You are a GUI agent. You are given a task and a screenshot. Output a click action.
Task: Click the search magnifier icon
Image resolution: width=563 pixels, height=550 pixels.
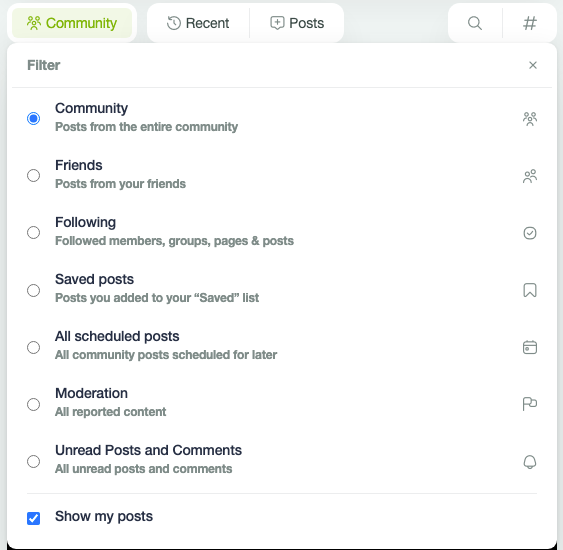click(x=475, y=23)
